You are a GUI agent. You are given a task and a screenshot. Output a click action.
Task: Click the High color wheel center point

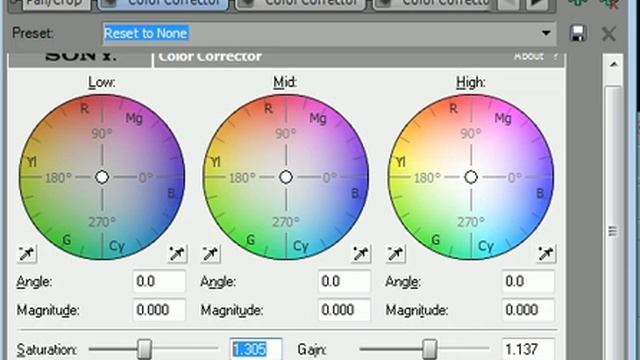pyautogui.click(x=471, y=177)
